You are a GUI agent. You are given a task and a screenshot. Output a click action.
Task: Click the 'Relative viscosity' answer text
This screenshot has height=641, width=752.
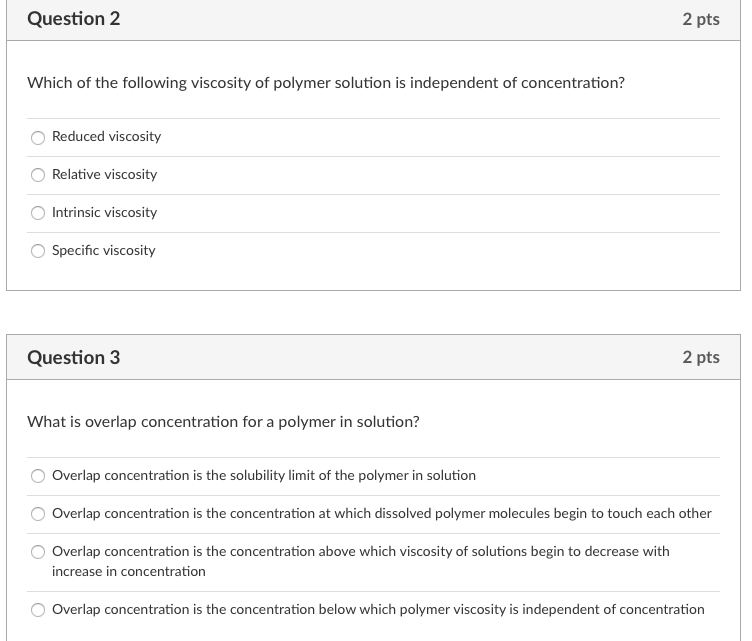click(104, 174)
